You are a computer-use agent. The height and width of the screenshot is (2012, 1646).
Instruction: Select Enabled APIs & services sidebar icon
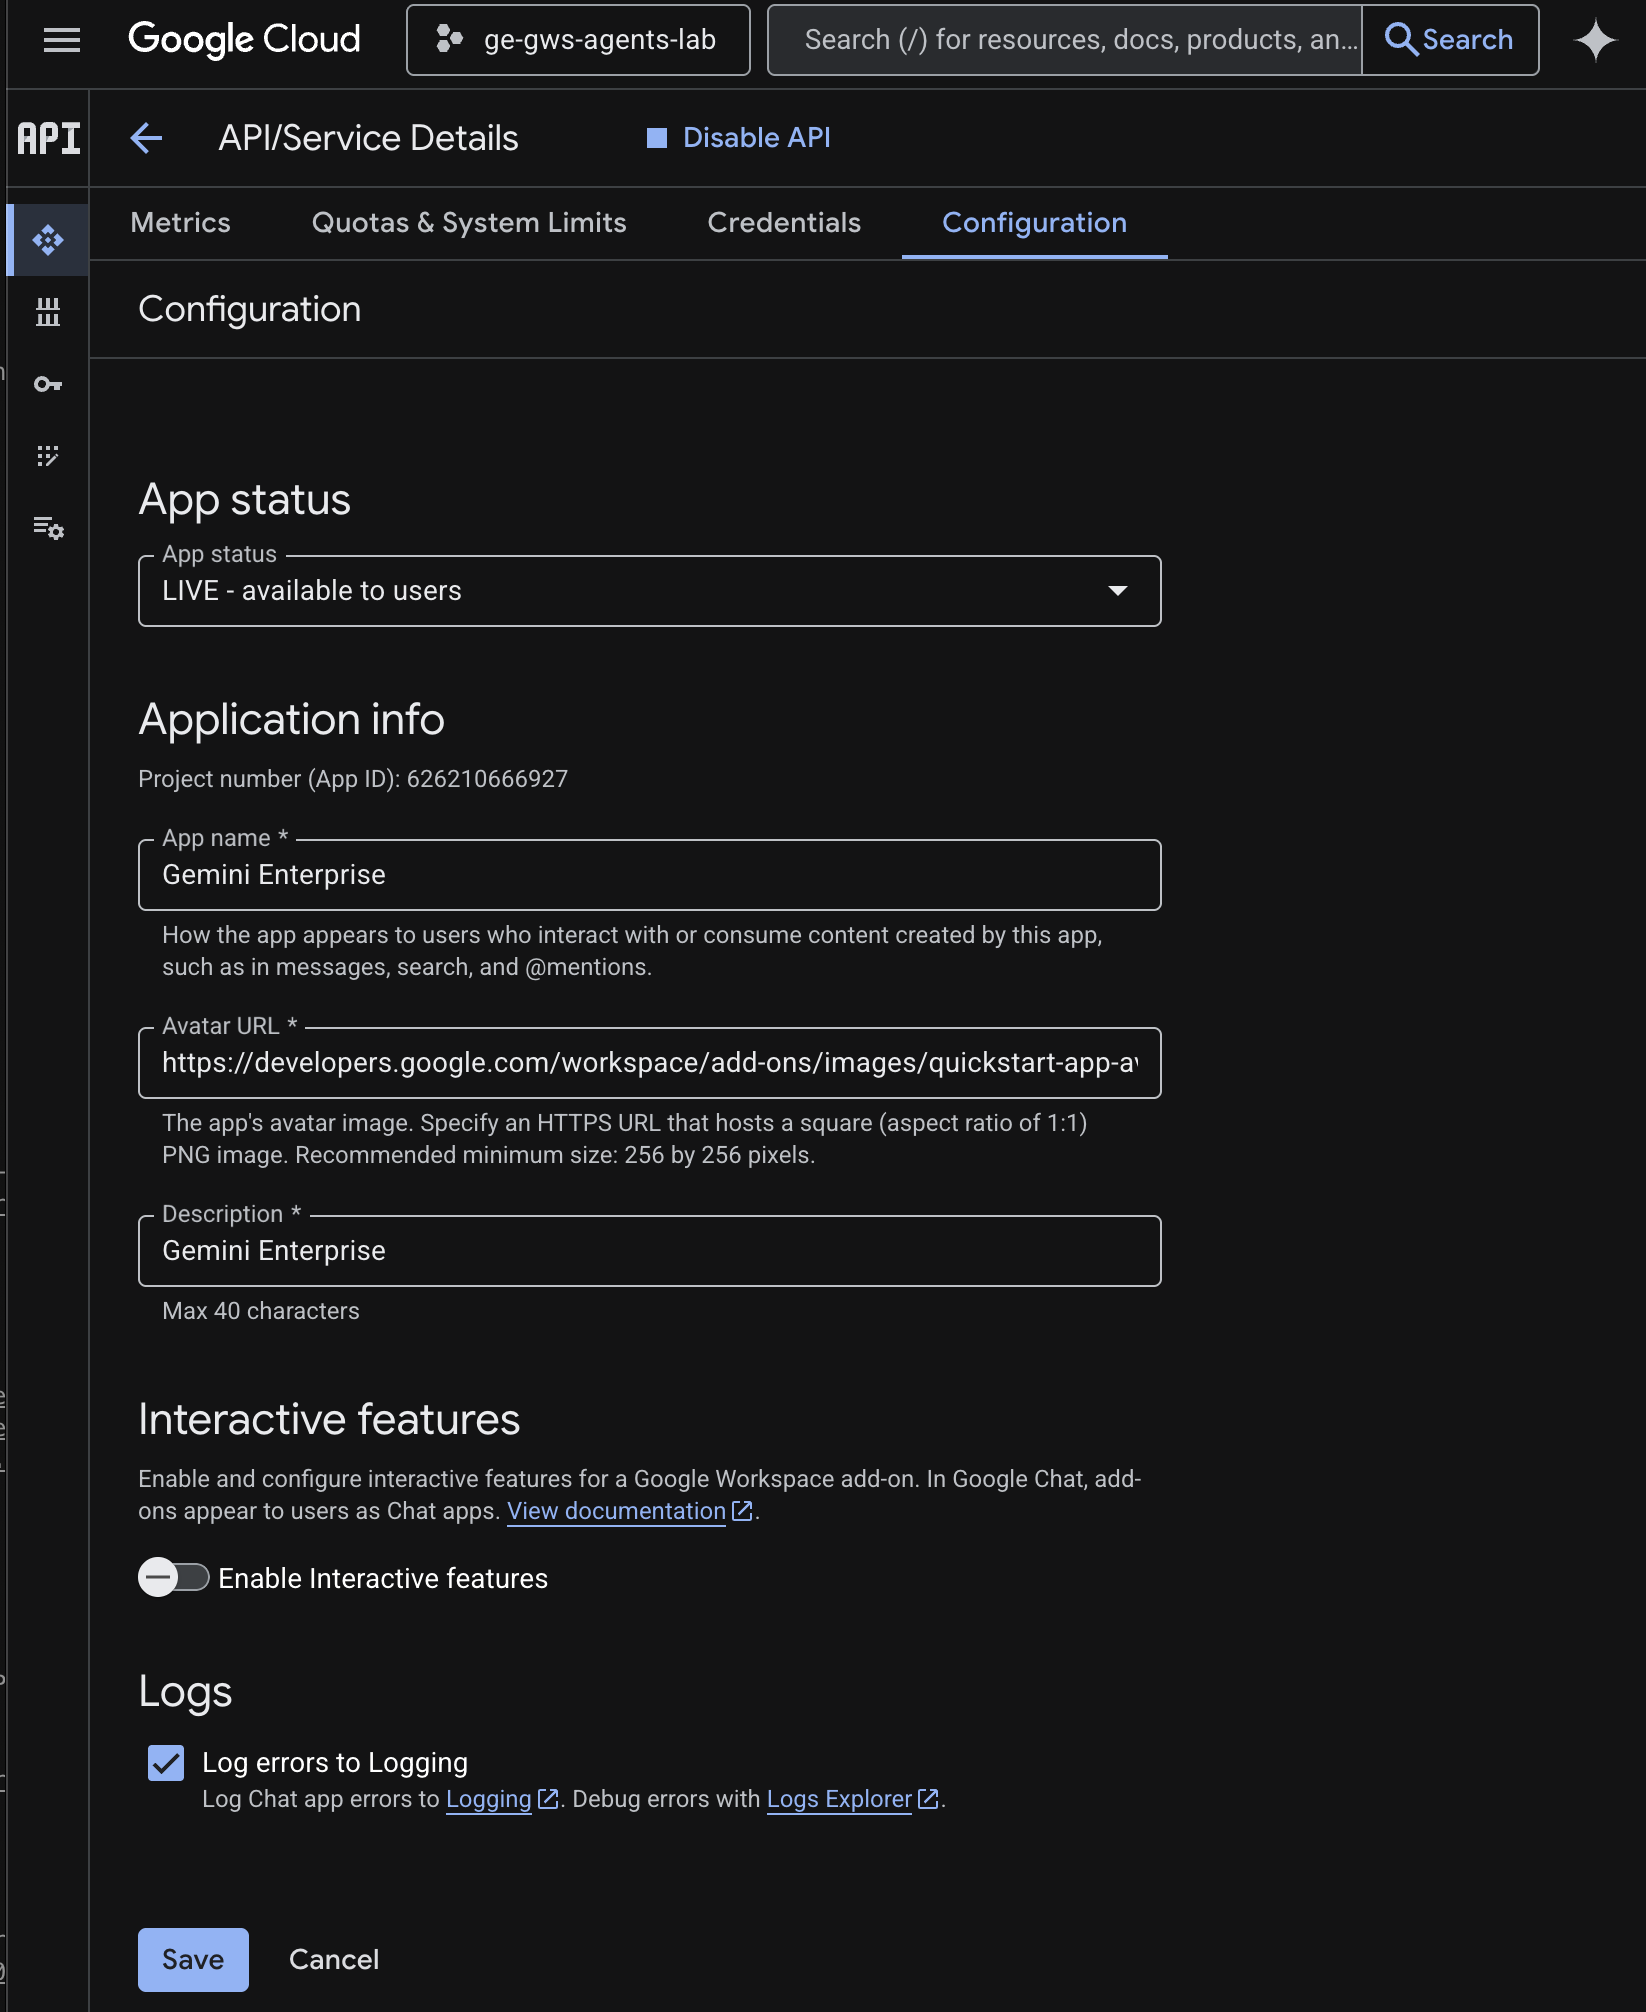pyautogui.click(x=48, y=240)
